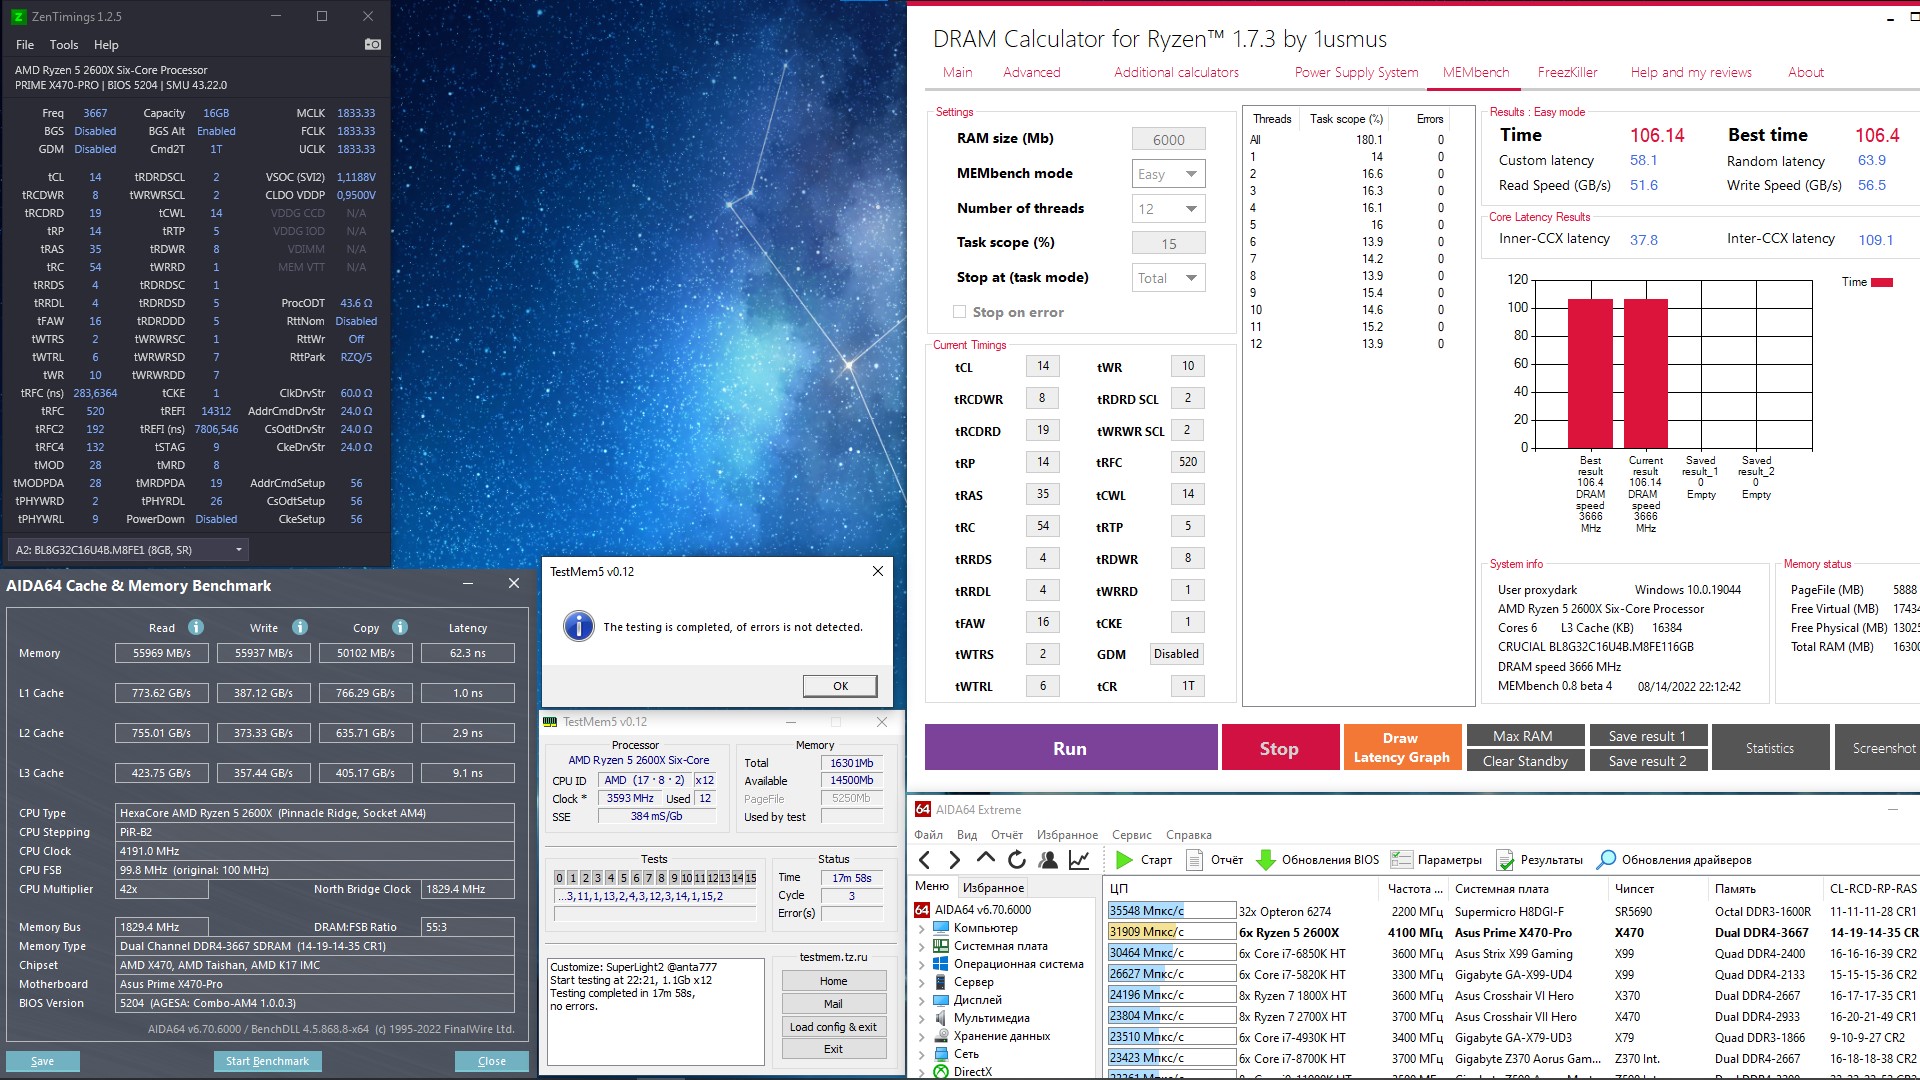1920x1080 pixels.
Task: Click the ZenTimings screenshot camera icon
Action: pyautogui.click(x=372, y=44)
